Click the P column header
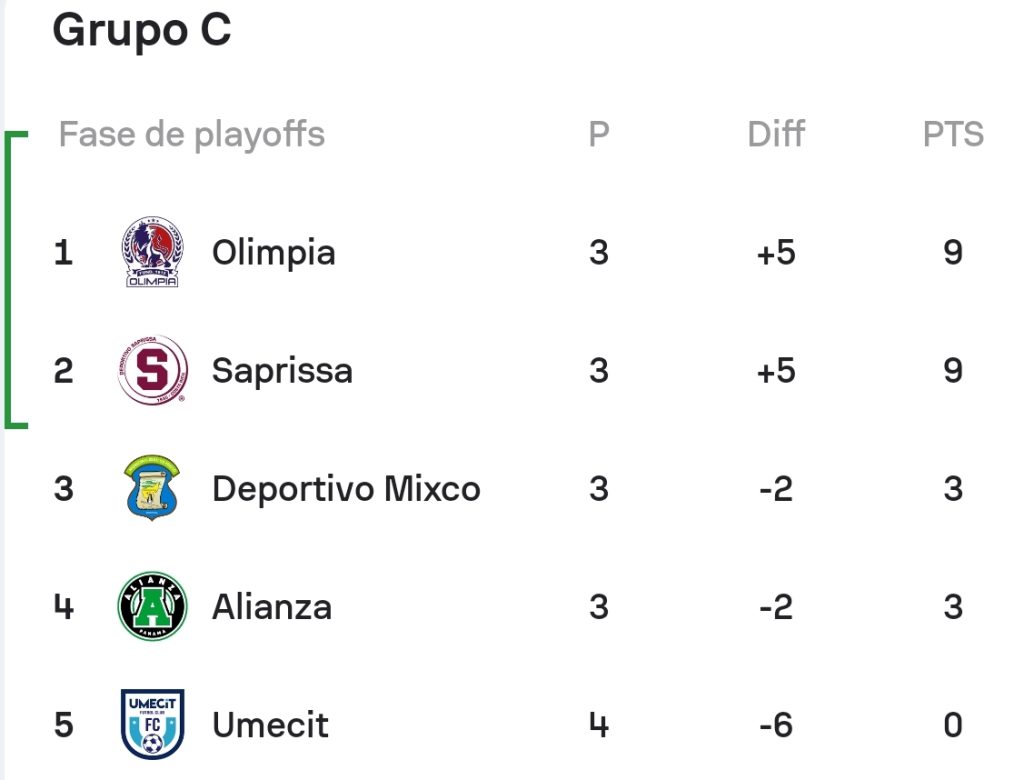Viewport: 1024px width, 780px height. point(599,134)
